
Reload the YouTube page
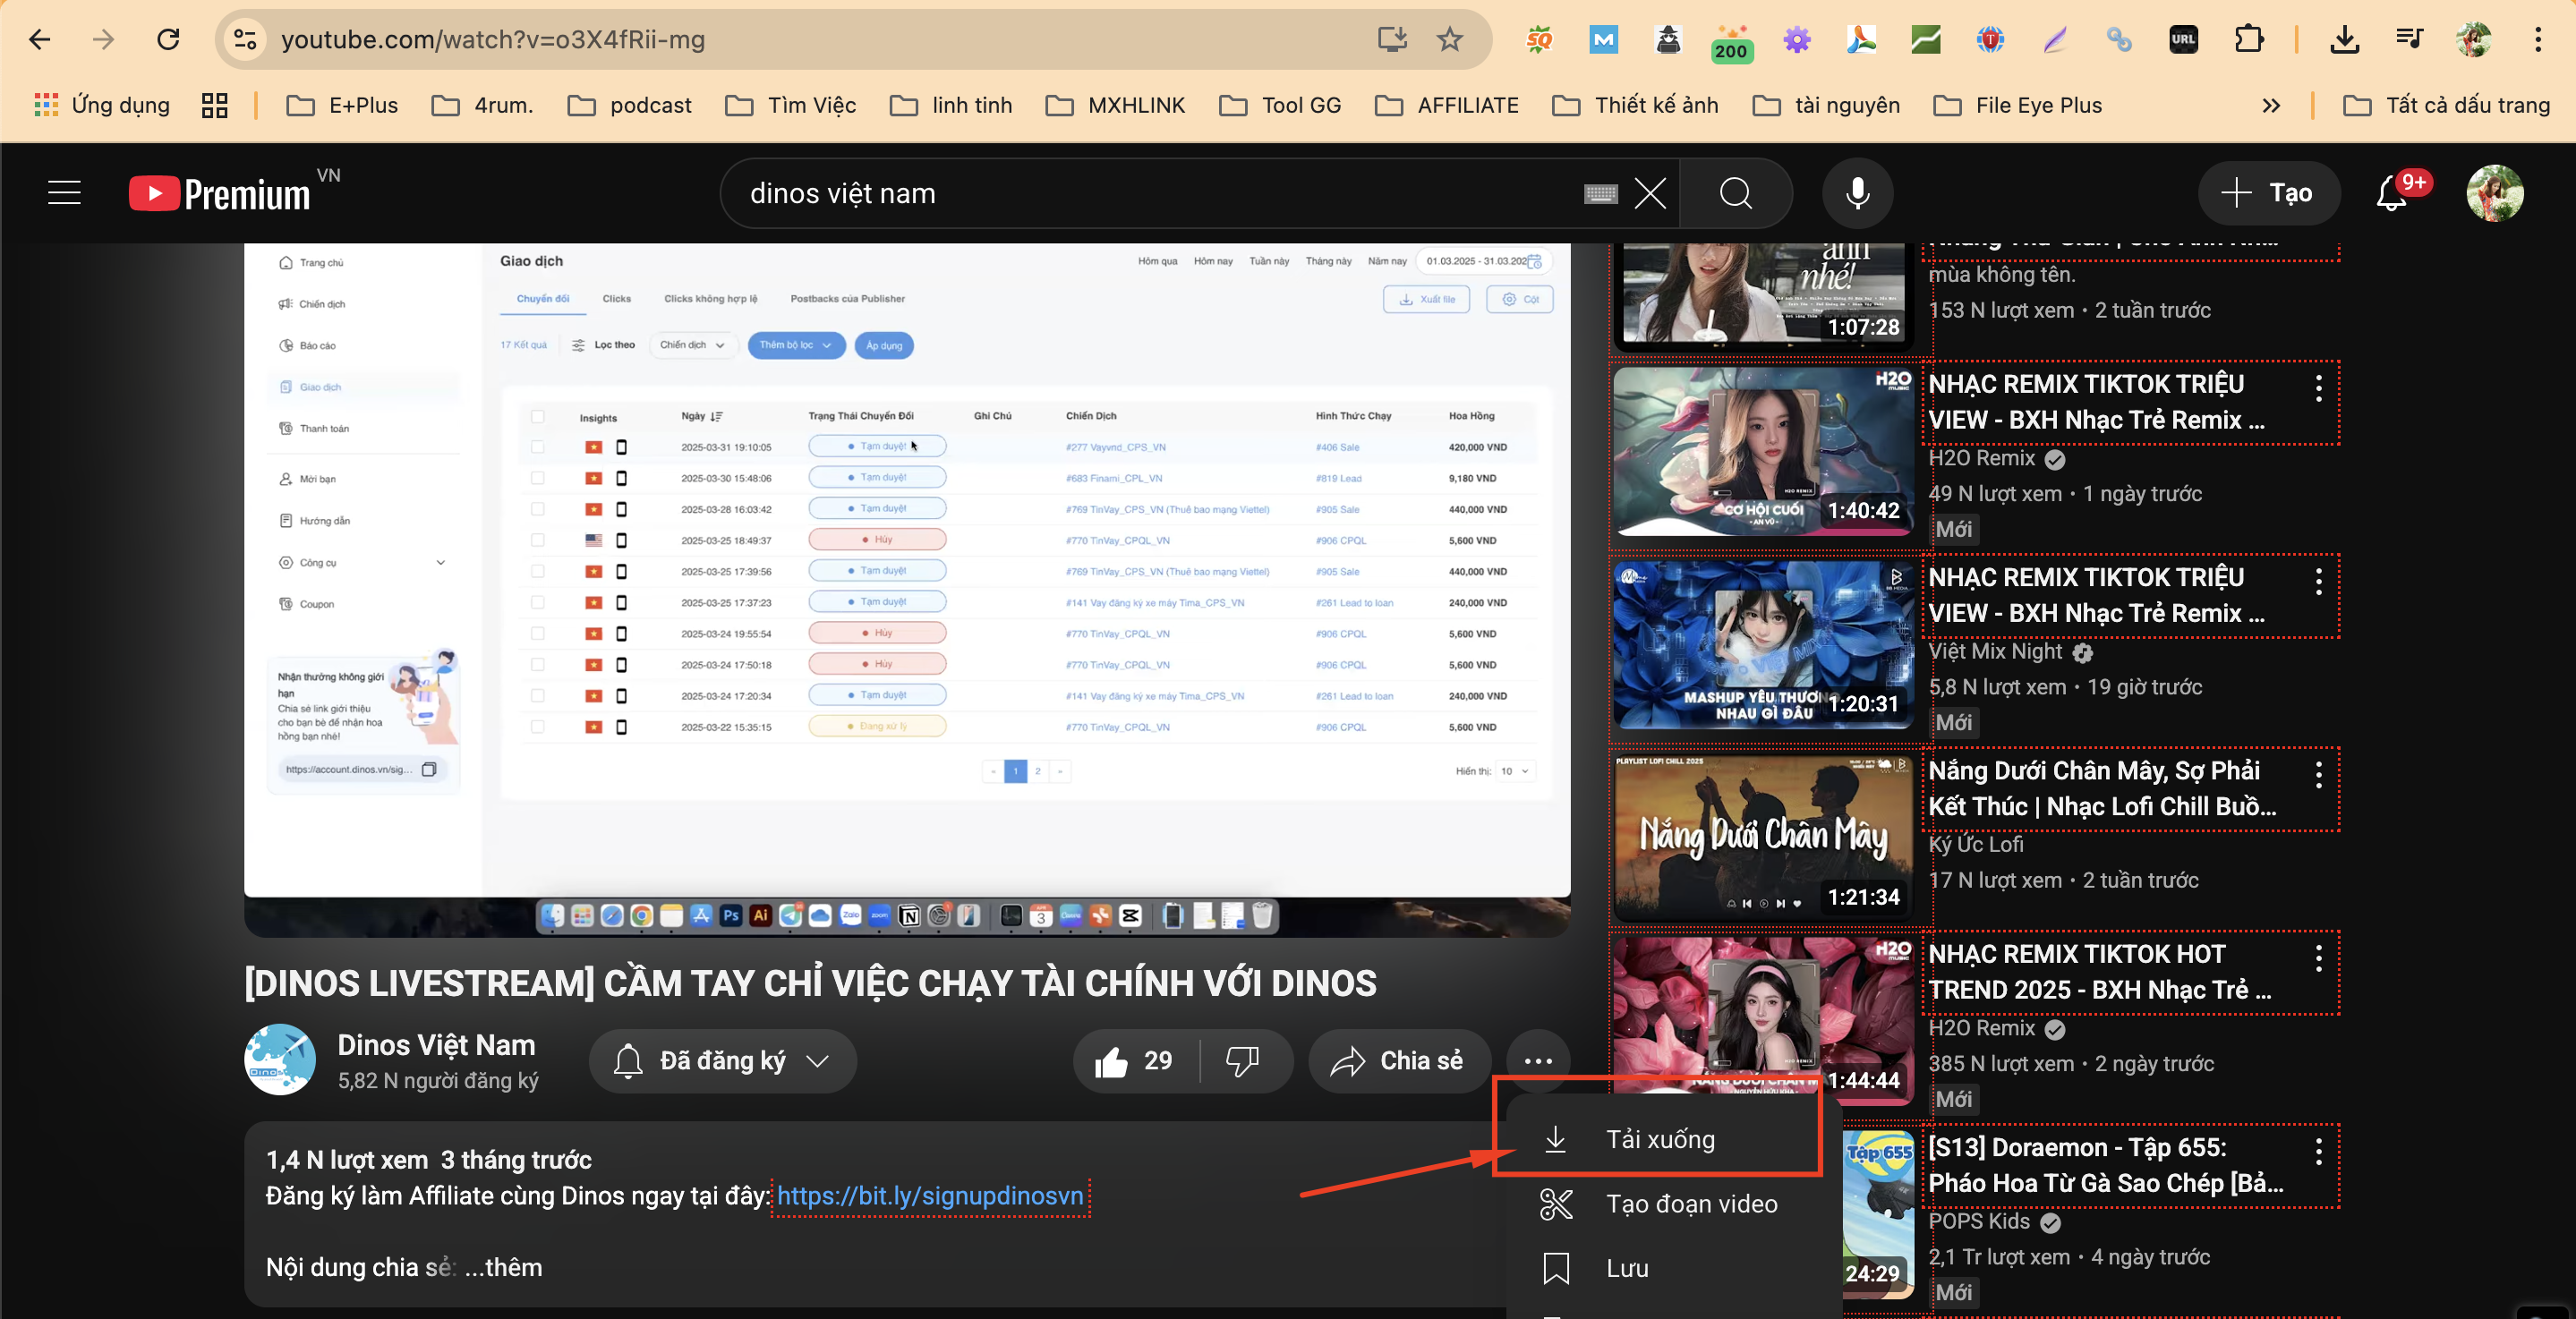(x=169, y=40)
